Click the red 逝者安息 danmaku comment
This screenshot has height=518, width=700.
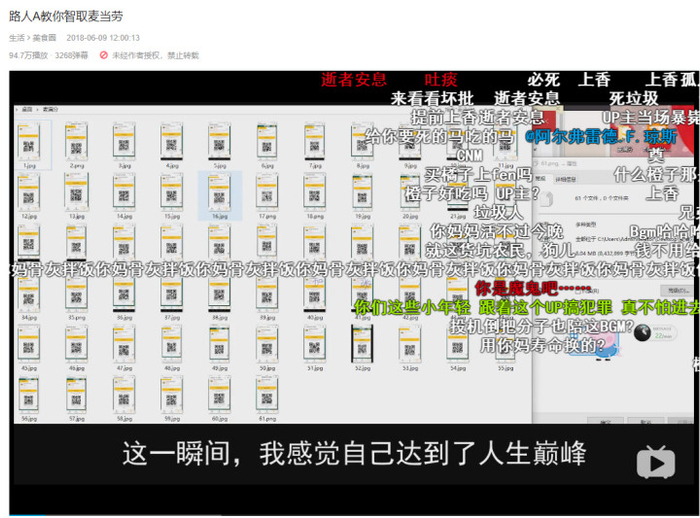354,79
